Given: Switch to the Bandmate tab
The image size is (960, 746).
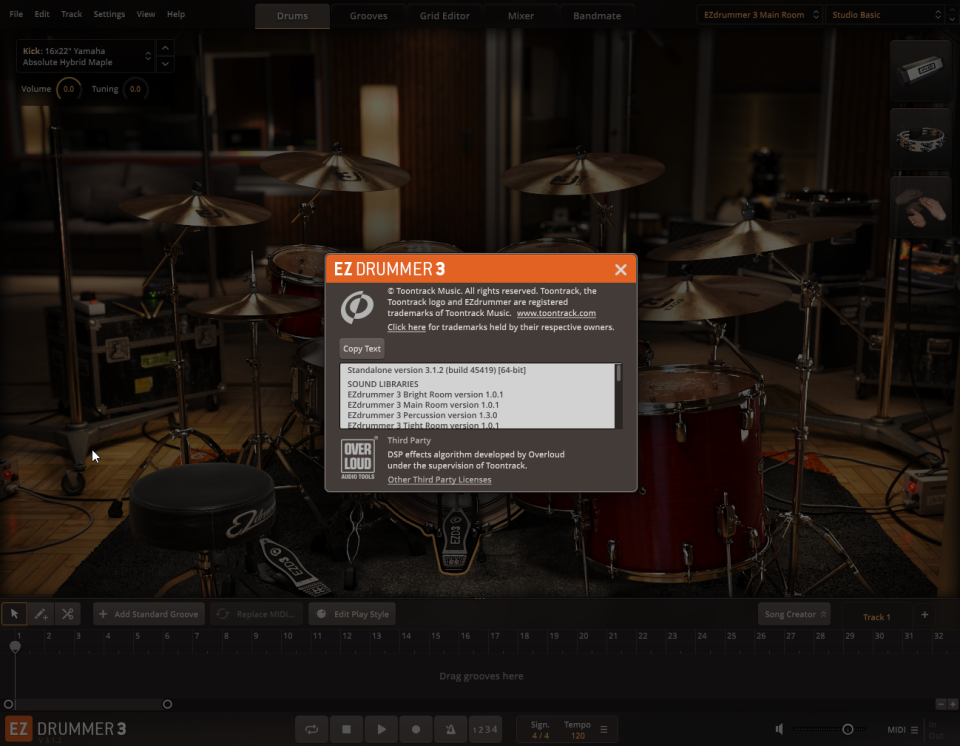Looking at the screenshot, I should click(x=597, y=16).
